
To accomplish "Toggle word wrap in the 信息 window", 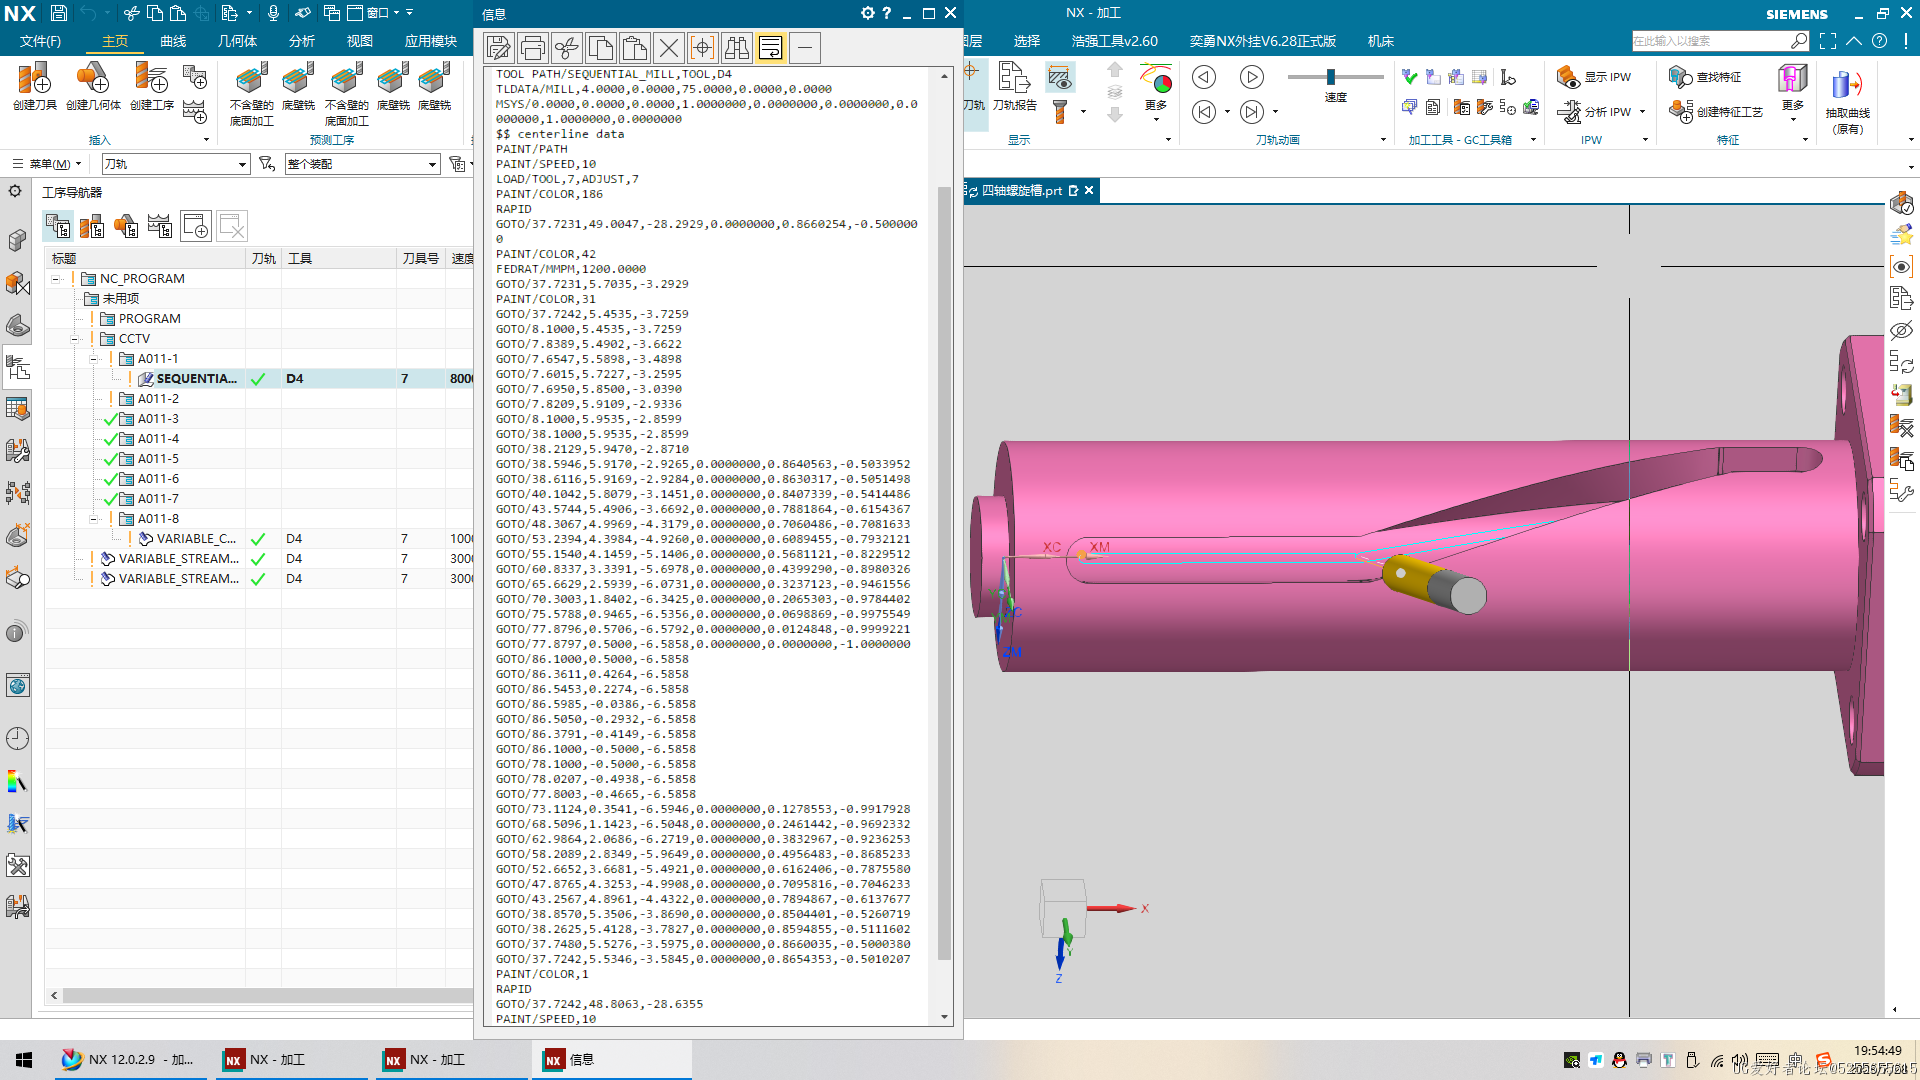I will pyautogui.click(x=771, y=48).
